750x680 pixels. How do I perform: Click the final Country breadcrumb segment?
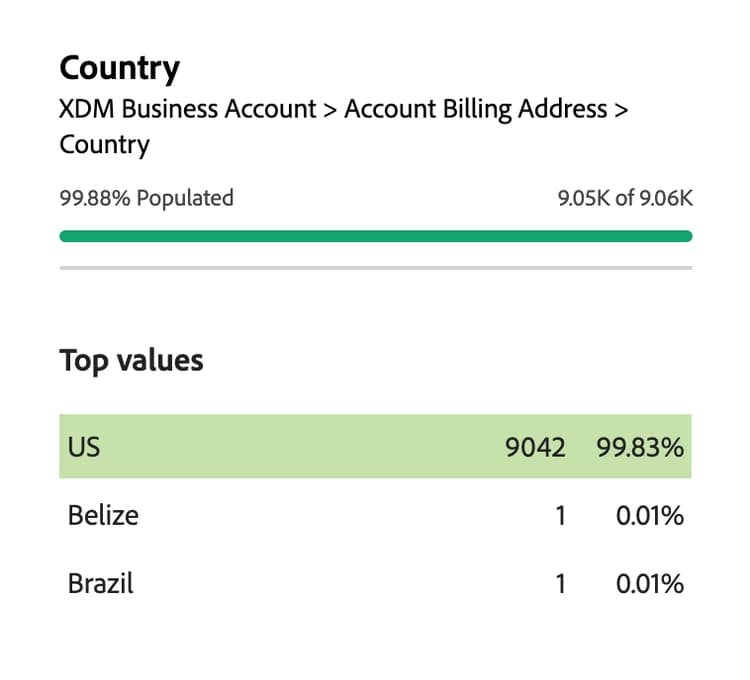pos(104,144)
